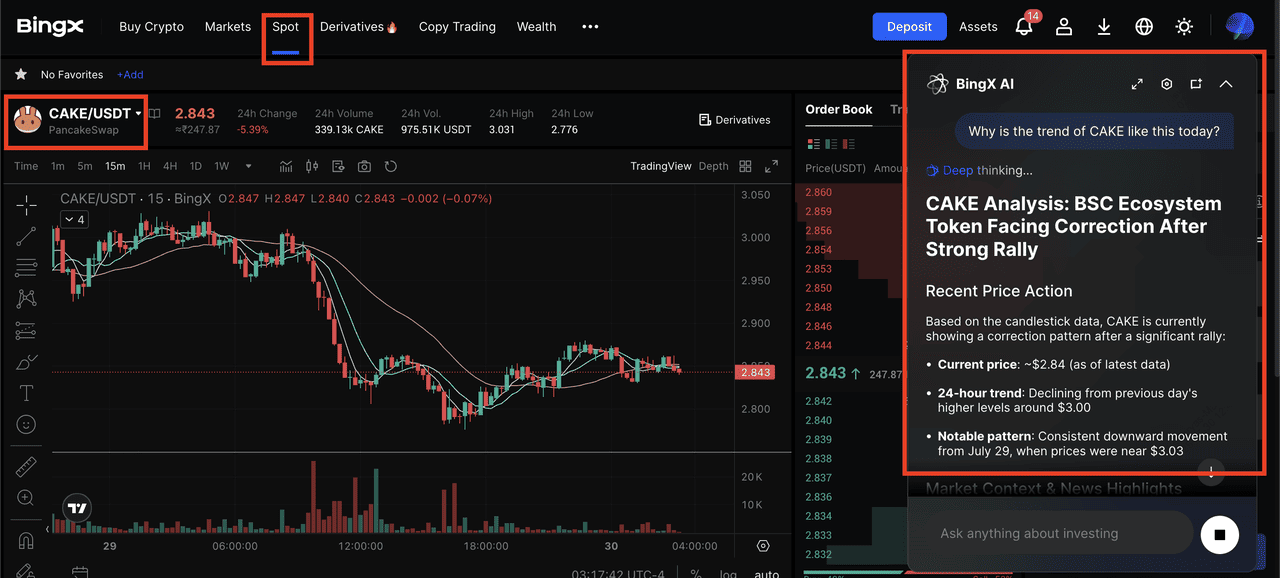Screen dimensions: 1280x578
Task: Select the ruler measure tool
Action: 27,467
